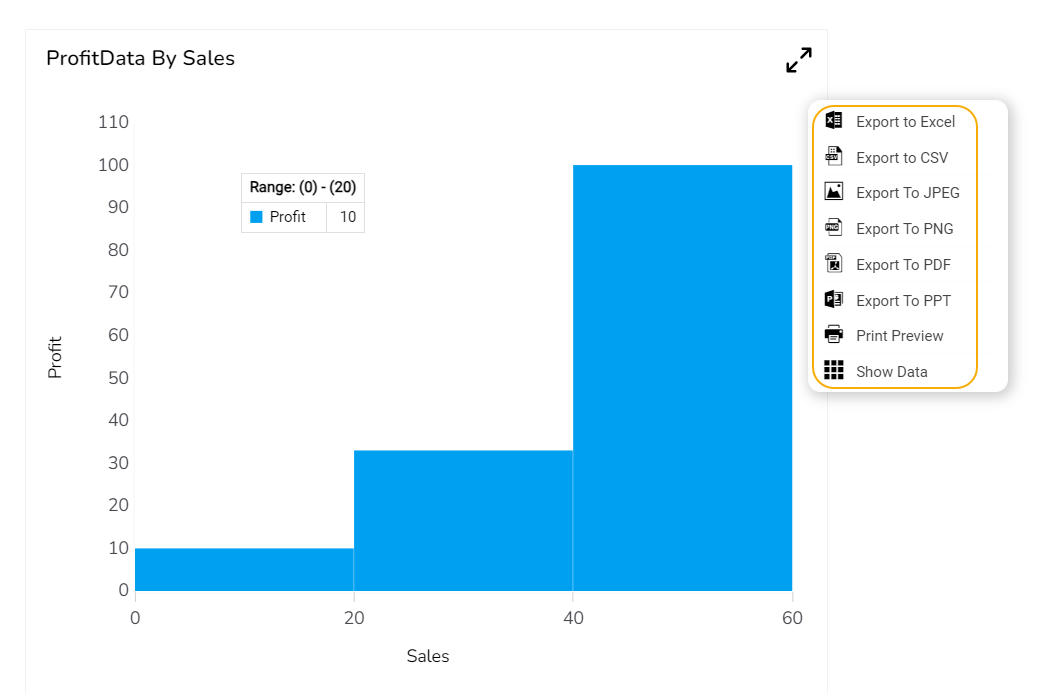Screen dimensions: 1040x693
Task: Expand chart with the fullscreen arrows icon
Action: click(799, 60)
